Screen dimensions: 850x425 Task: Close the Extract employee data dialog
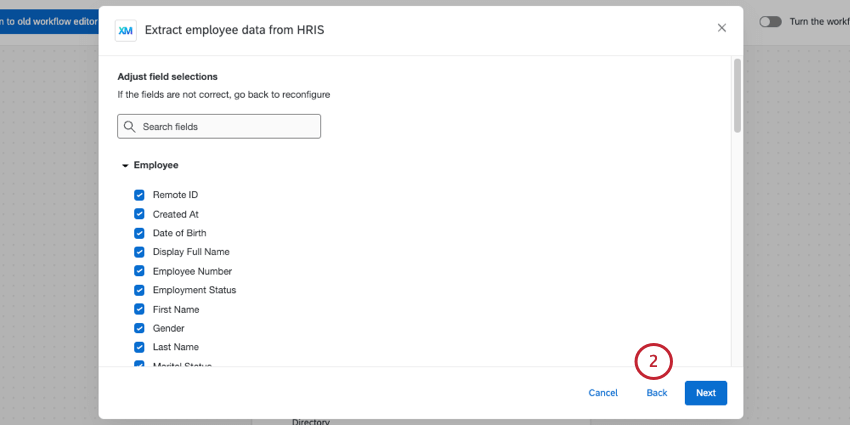[x=722, y=28]
